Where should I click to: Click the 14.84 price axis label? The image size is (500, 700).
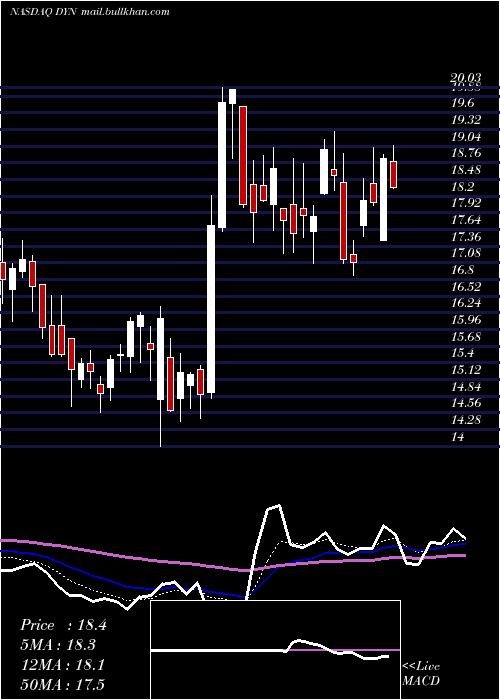click(466, 387)
